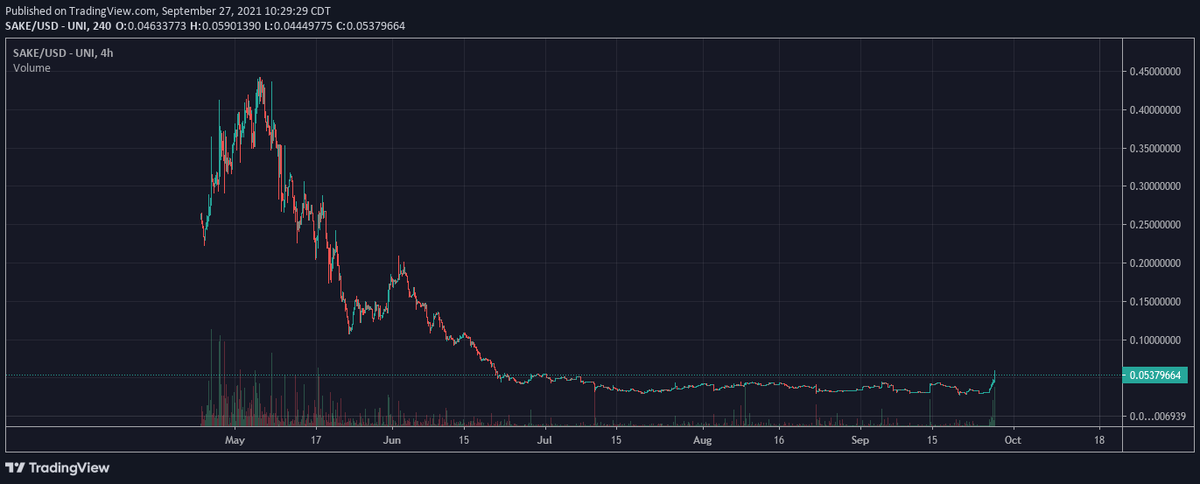The image size is (1200, 484).
Task: Click the Jun label on time axis
Action: coord(392,439)
